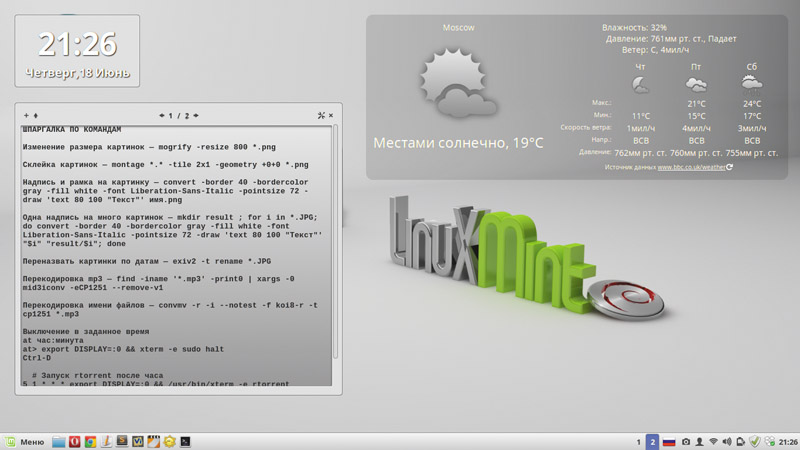The image size is (800, 450).
Task: Refresh weather data with reload icon
Action: click(x=730, y=167)
